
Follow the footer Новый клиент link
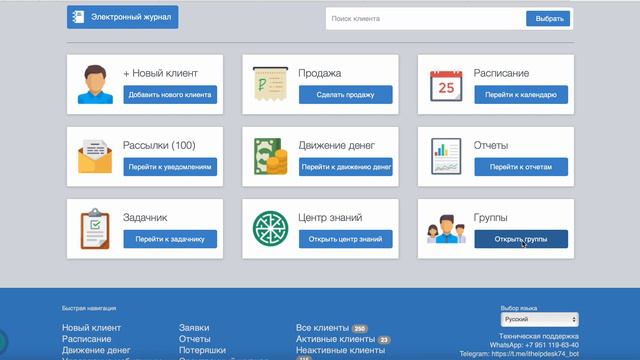coord(91,328)
